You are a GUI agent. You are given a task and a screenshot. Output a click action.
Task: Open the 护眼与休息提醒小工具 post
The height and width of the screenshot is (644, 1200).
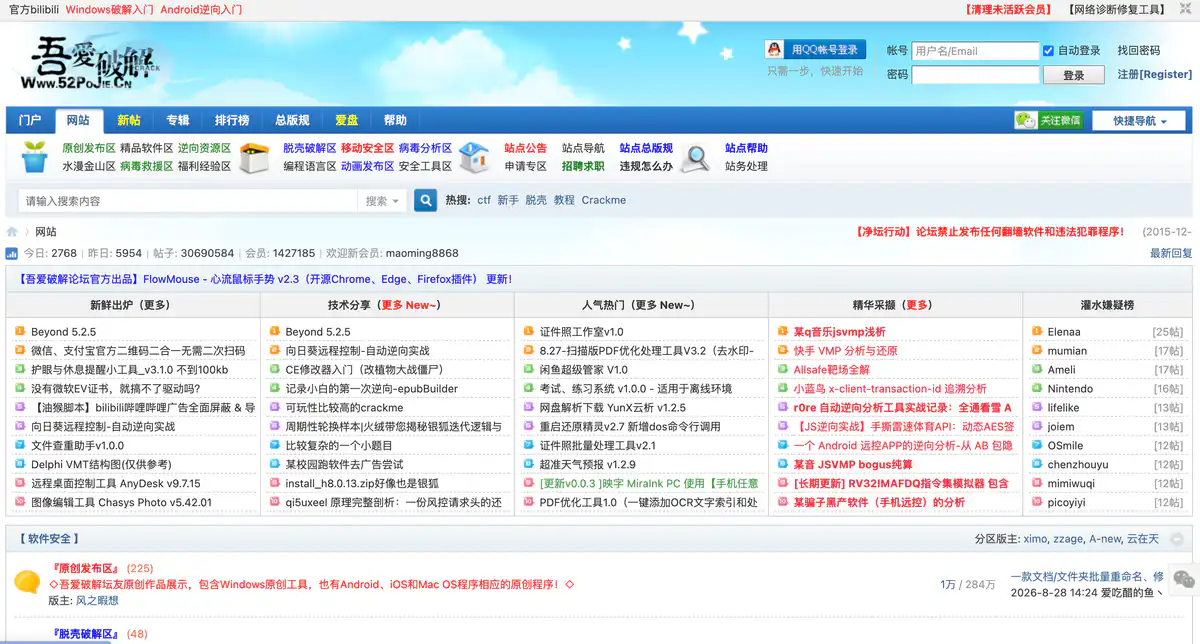[x=130, y=370]
